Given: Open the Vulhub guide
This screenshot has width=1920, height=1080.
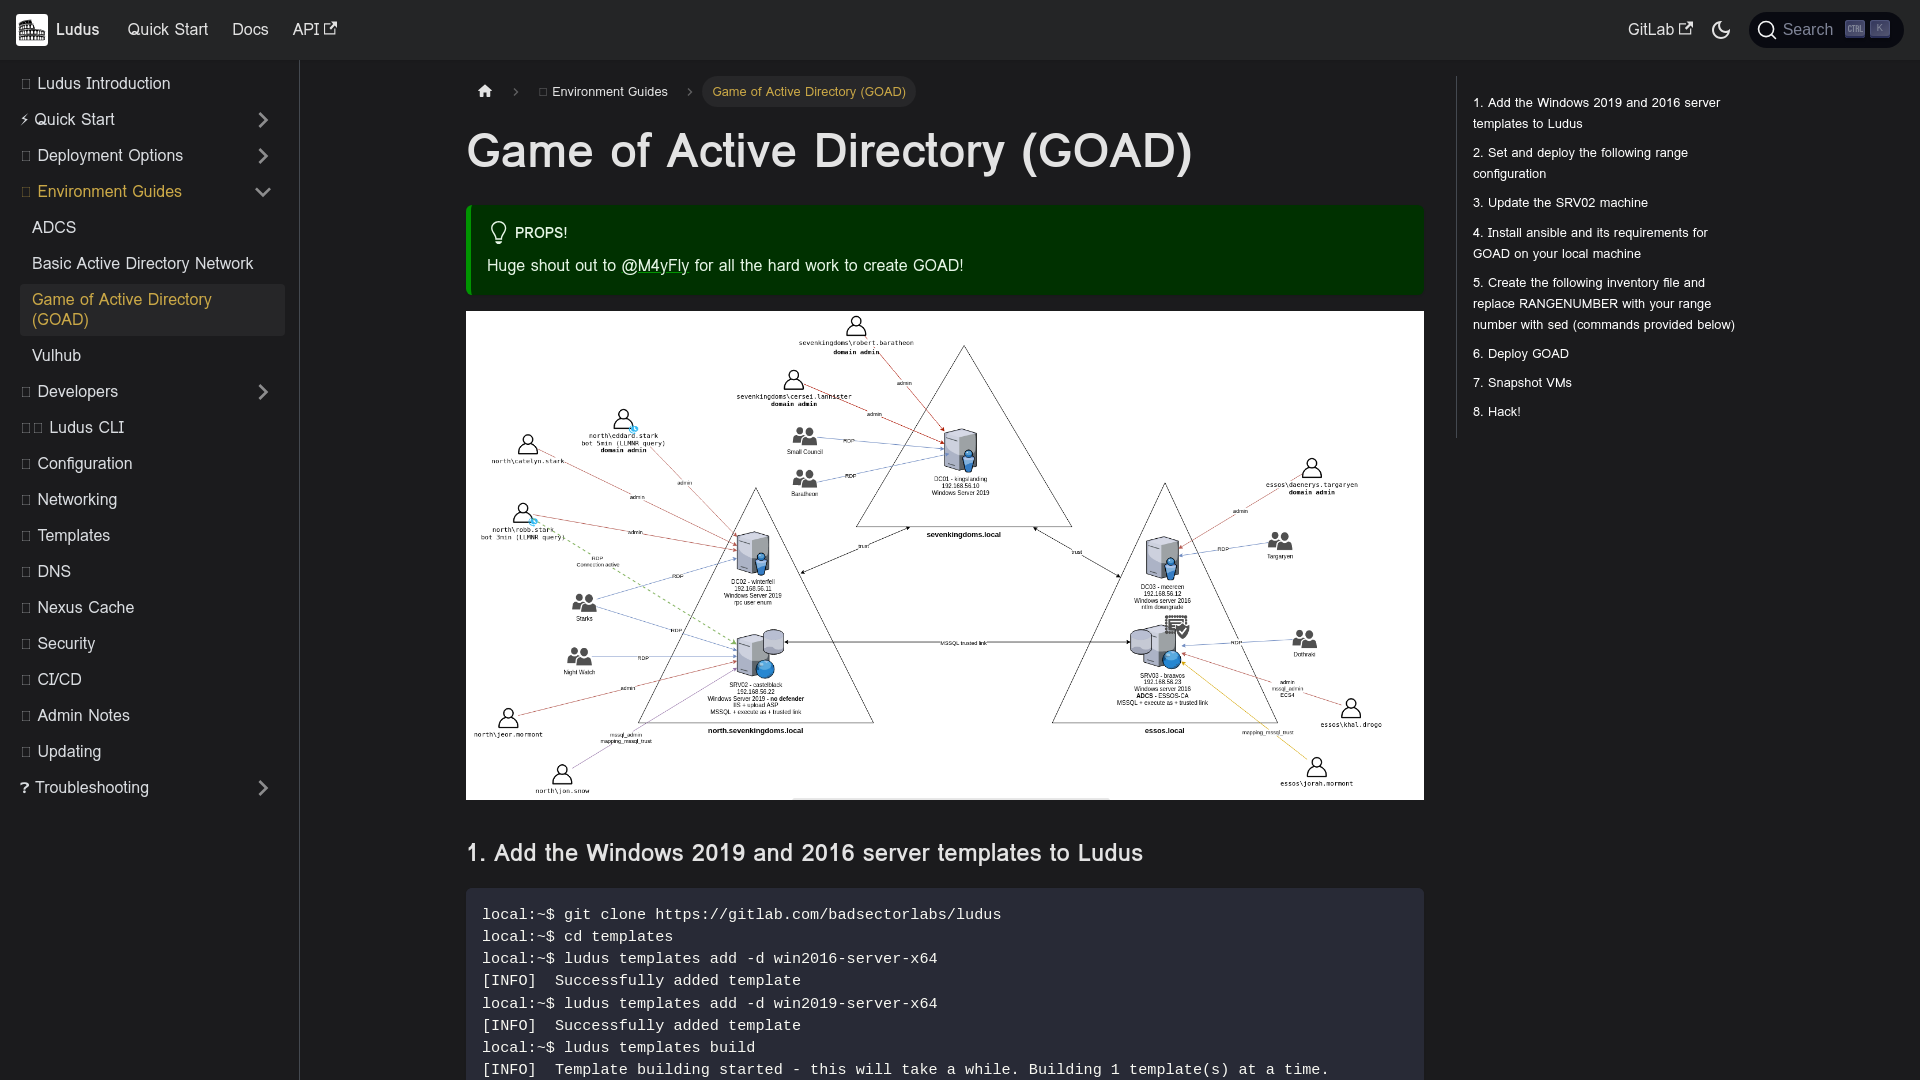Looking at the screenshot, I should tap(152, 356).
